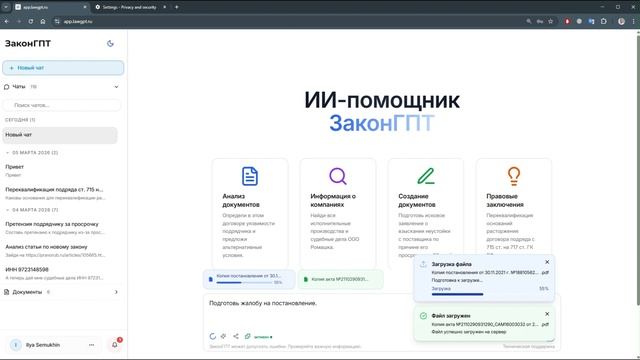Click the share icon in input toolbar
The width and height of the screenshot is (640, 360).
coord(236,336)
